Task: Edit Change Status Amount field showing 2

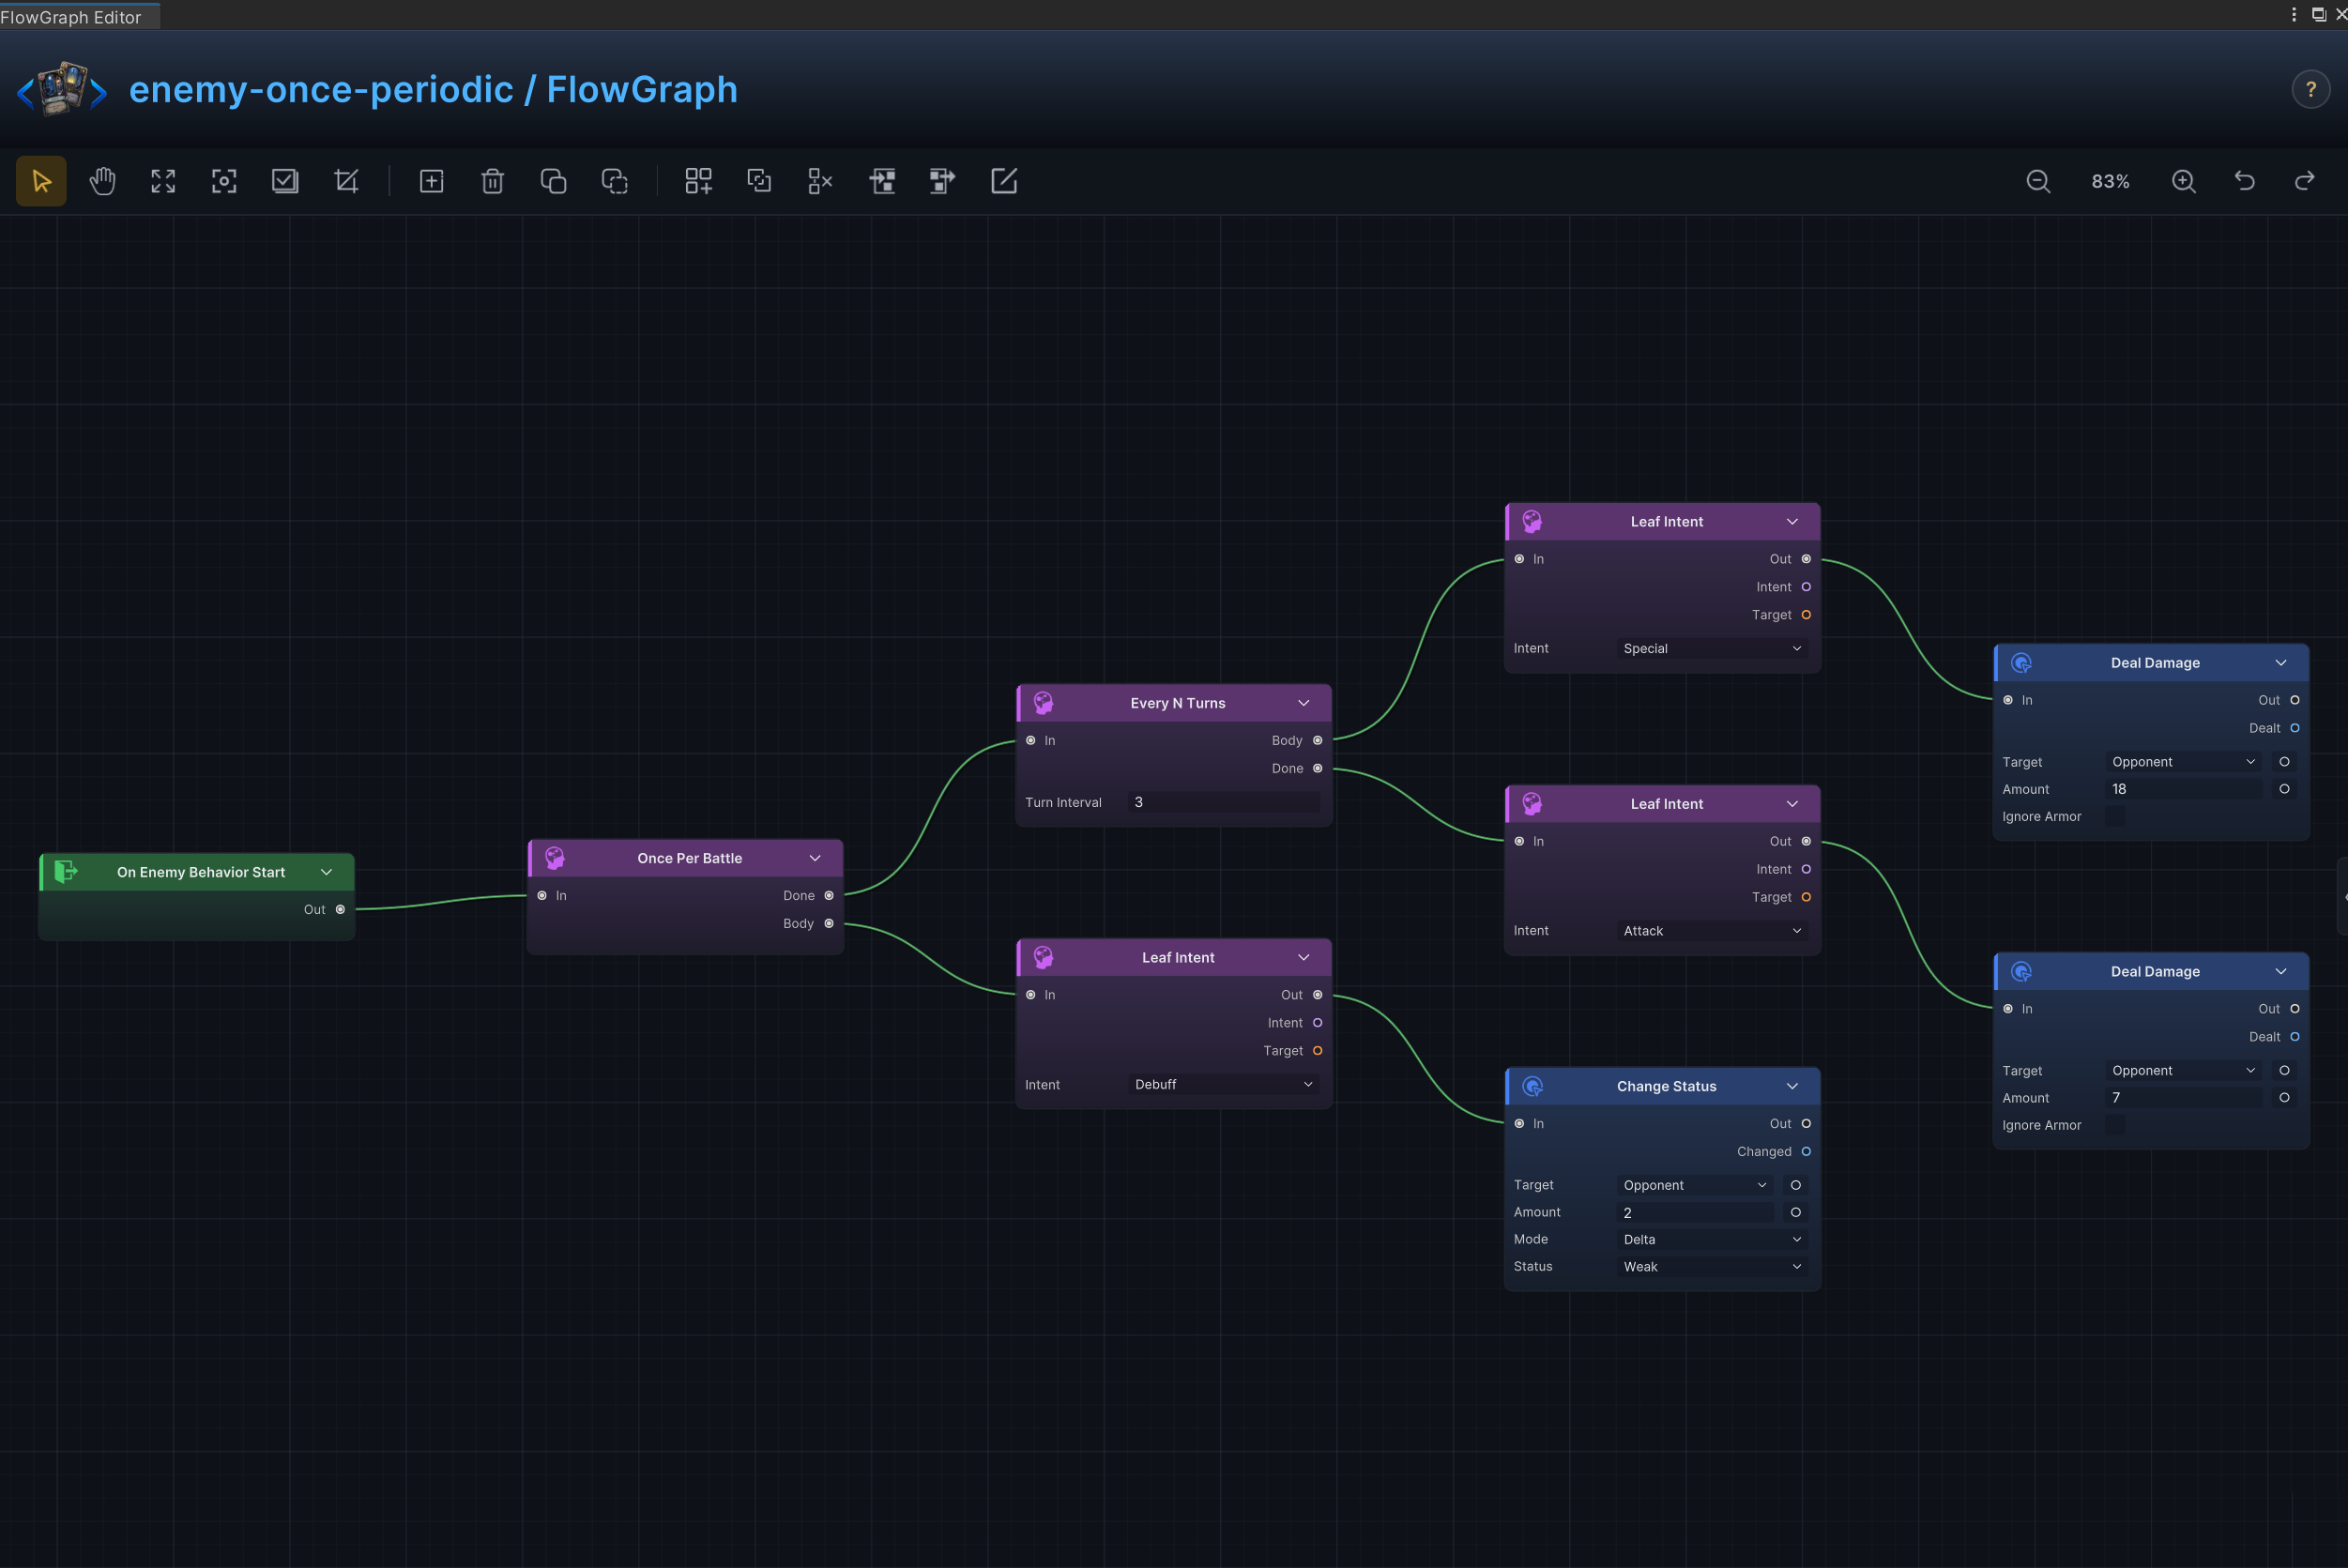Action: tap(1695, 1212)
